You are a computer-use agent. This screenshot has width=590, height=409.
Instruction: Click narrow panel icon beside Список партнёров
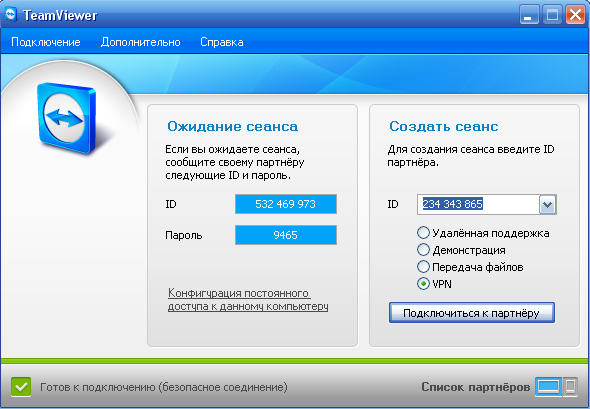pyautogui.click(x=570, y=386)
